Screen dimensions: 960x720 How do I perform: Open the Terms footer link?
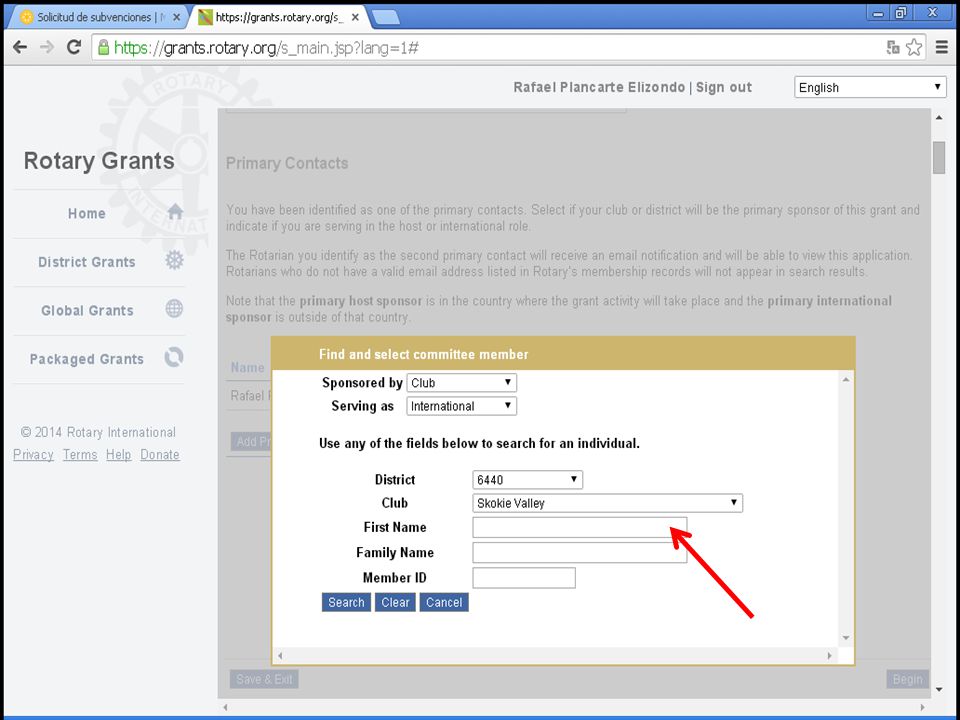80,455
